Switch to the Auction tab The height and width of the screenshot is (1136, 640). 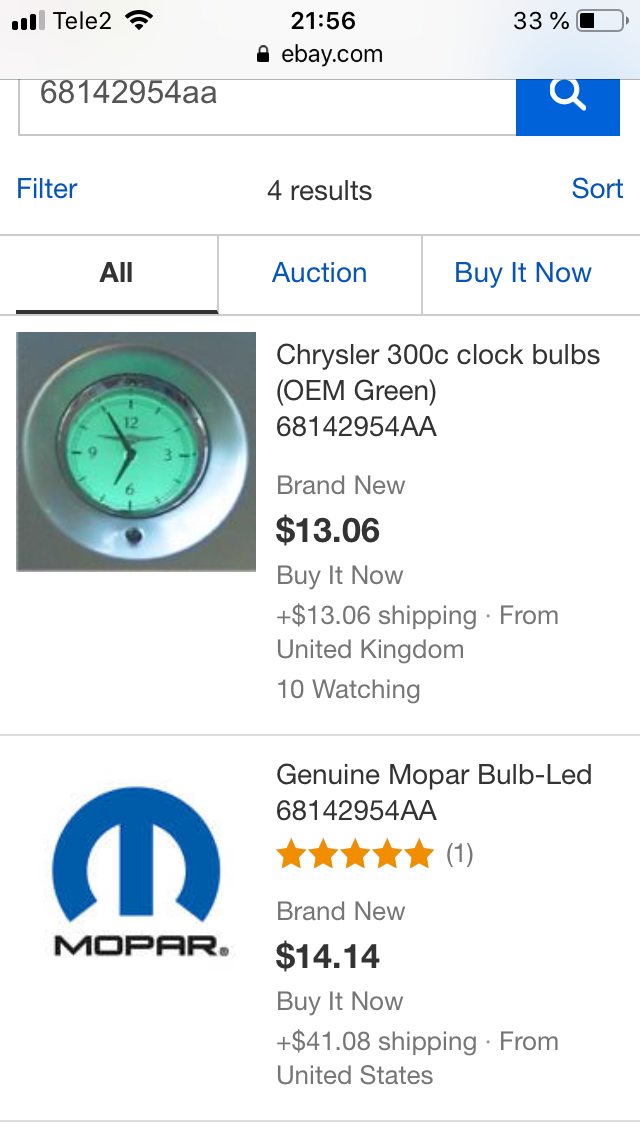(320, 273)
